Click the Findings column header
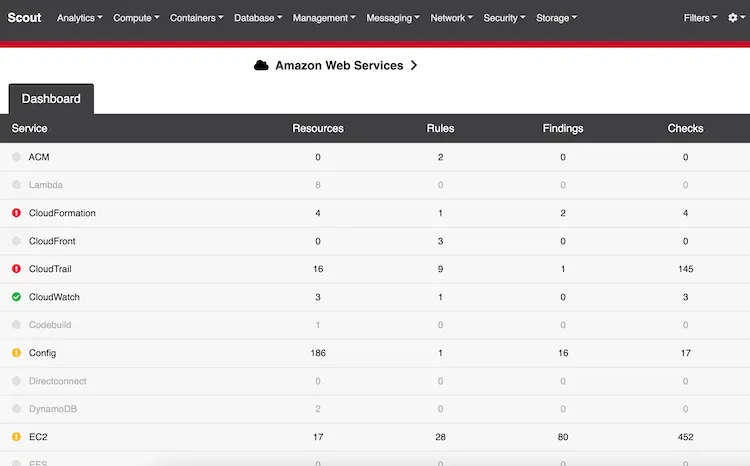The width and height of the screenshot is (750, 466). (562, 128)
